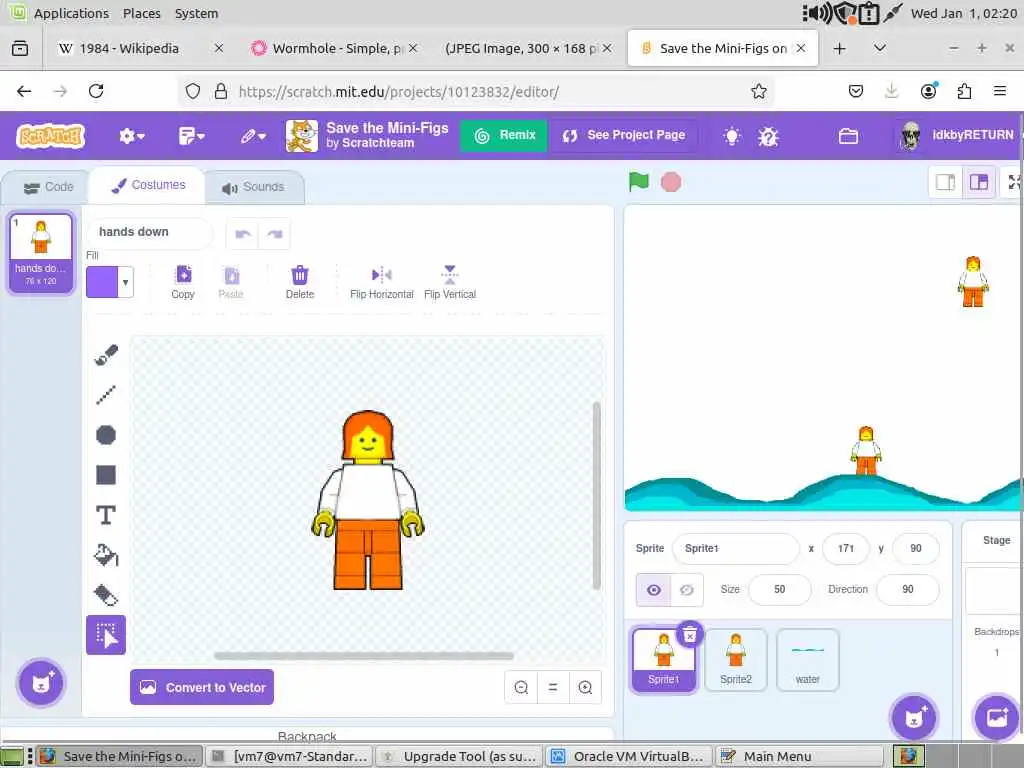Open the Settings gear dropdown

[131, 136]
